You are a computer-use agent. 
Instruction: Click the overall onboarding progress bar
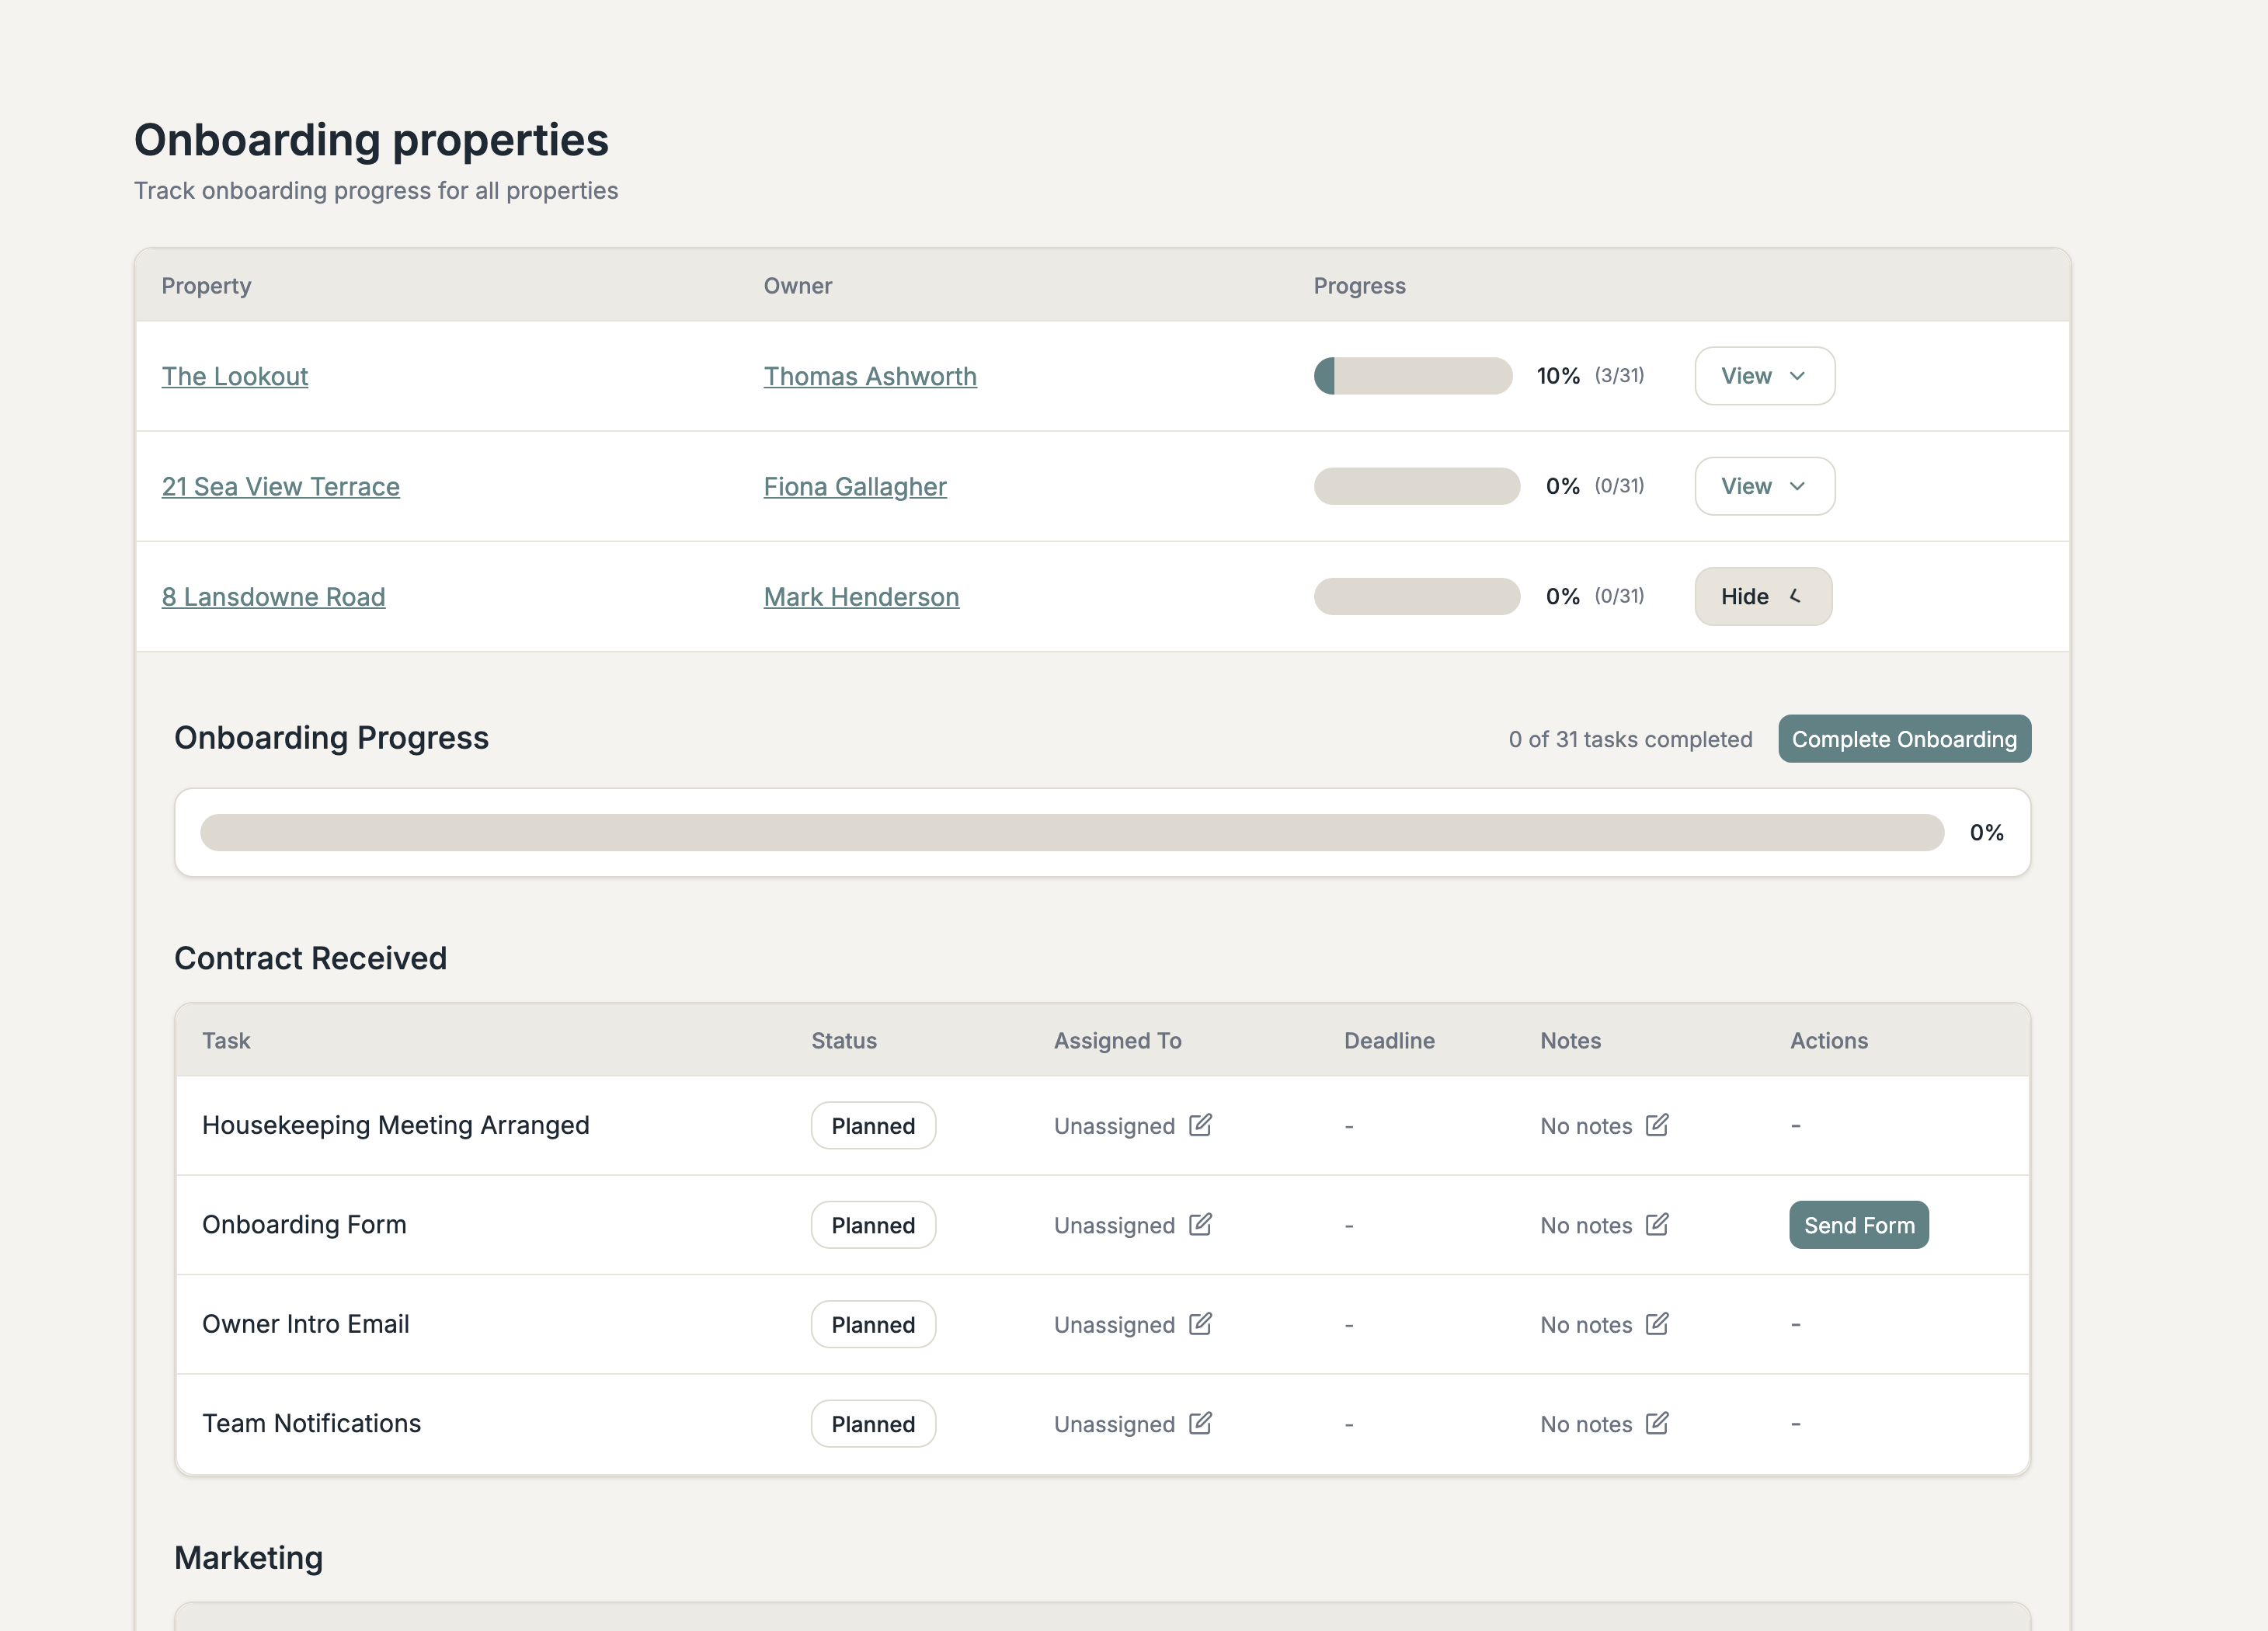1070,832
